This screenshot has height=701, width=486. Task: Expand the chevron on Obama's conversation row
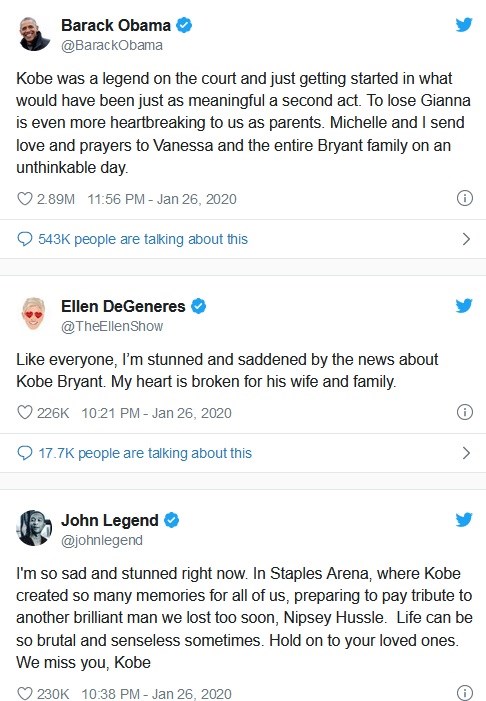(466, 239)
